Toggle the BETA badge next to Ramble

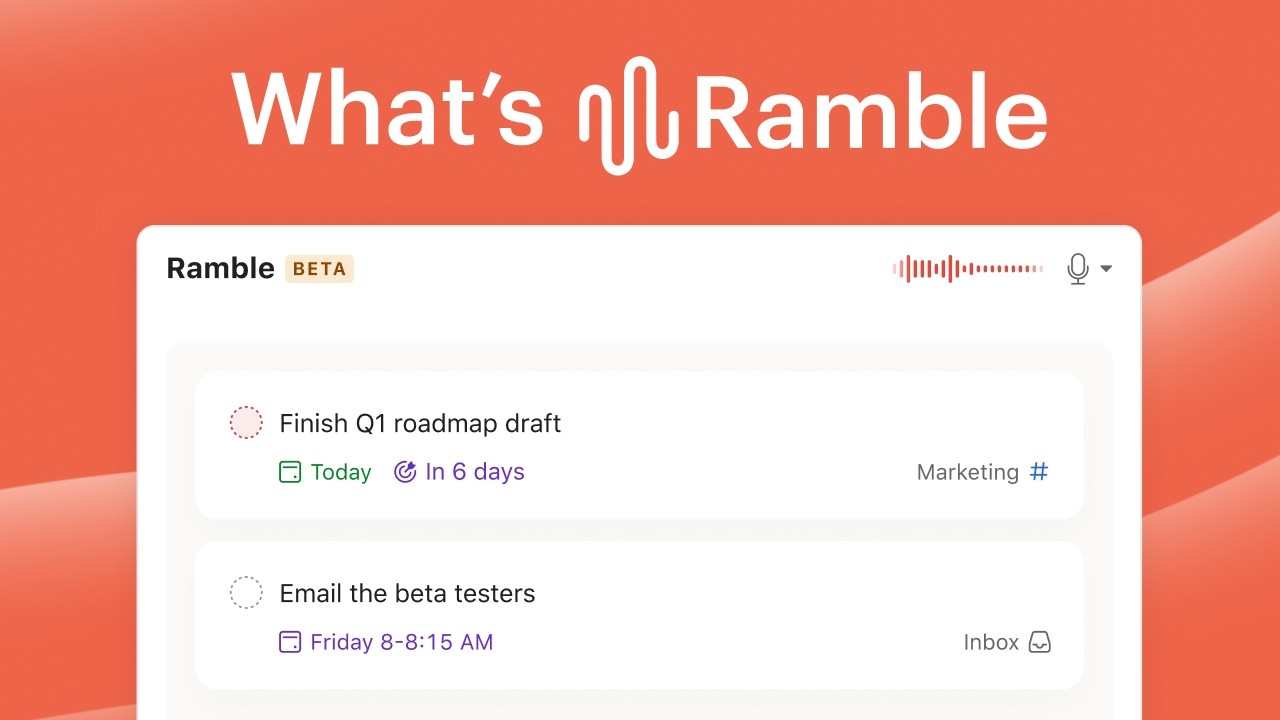pyautogui.click(x=319, y=268)
